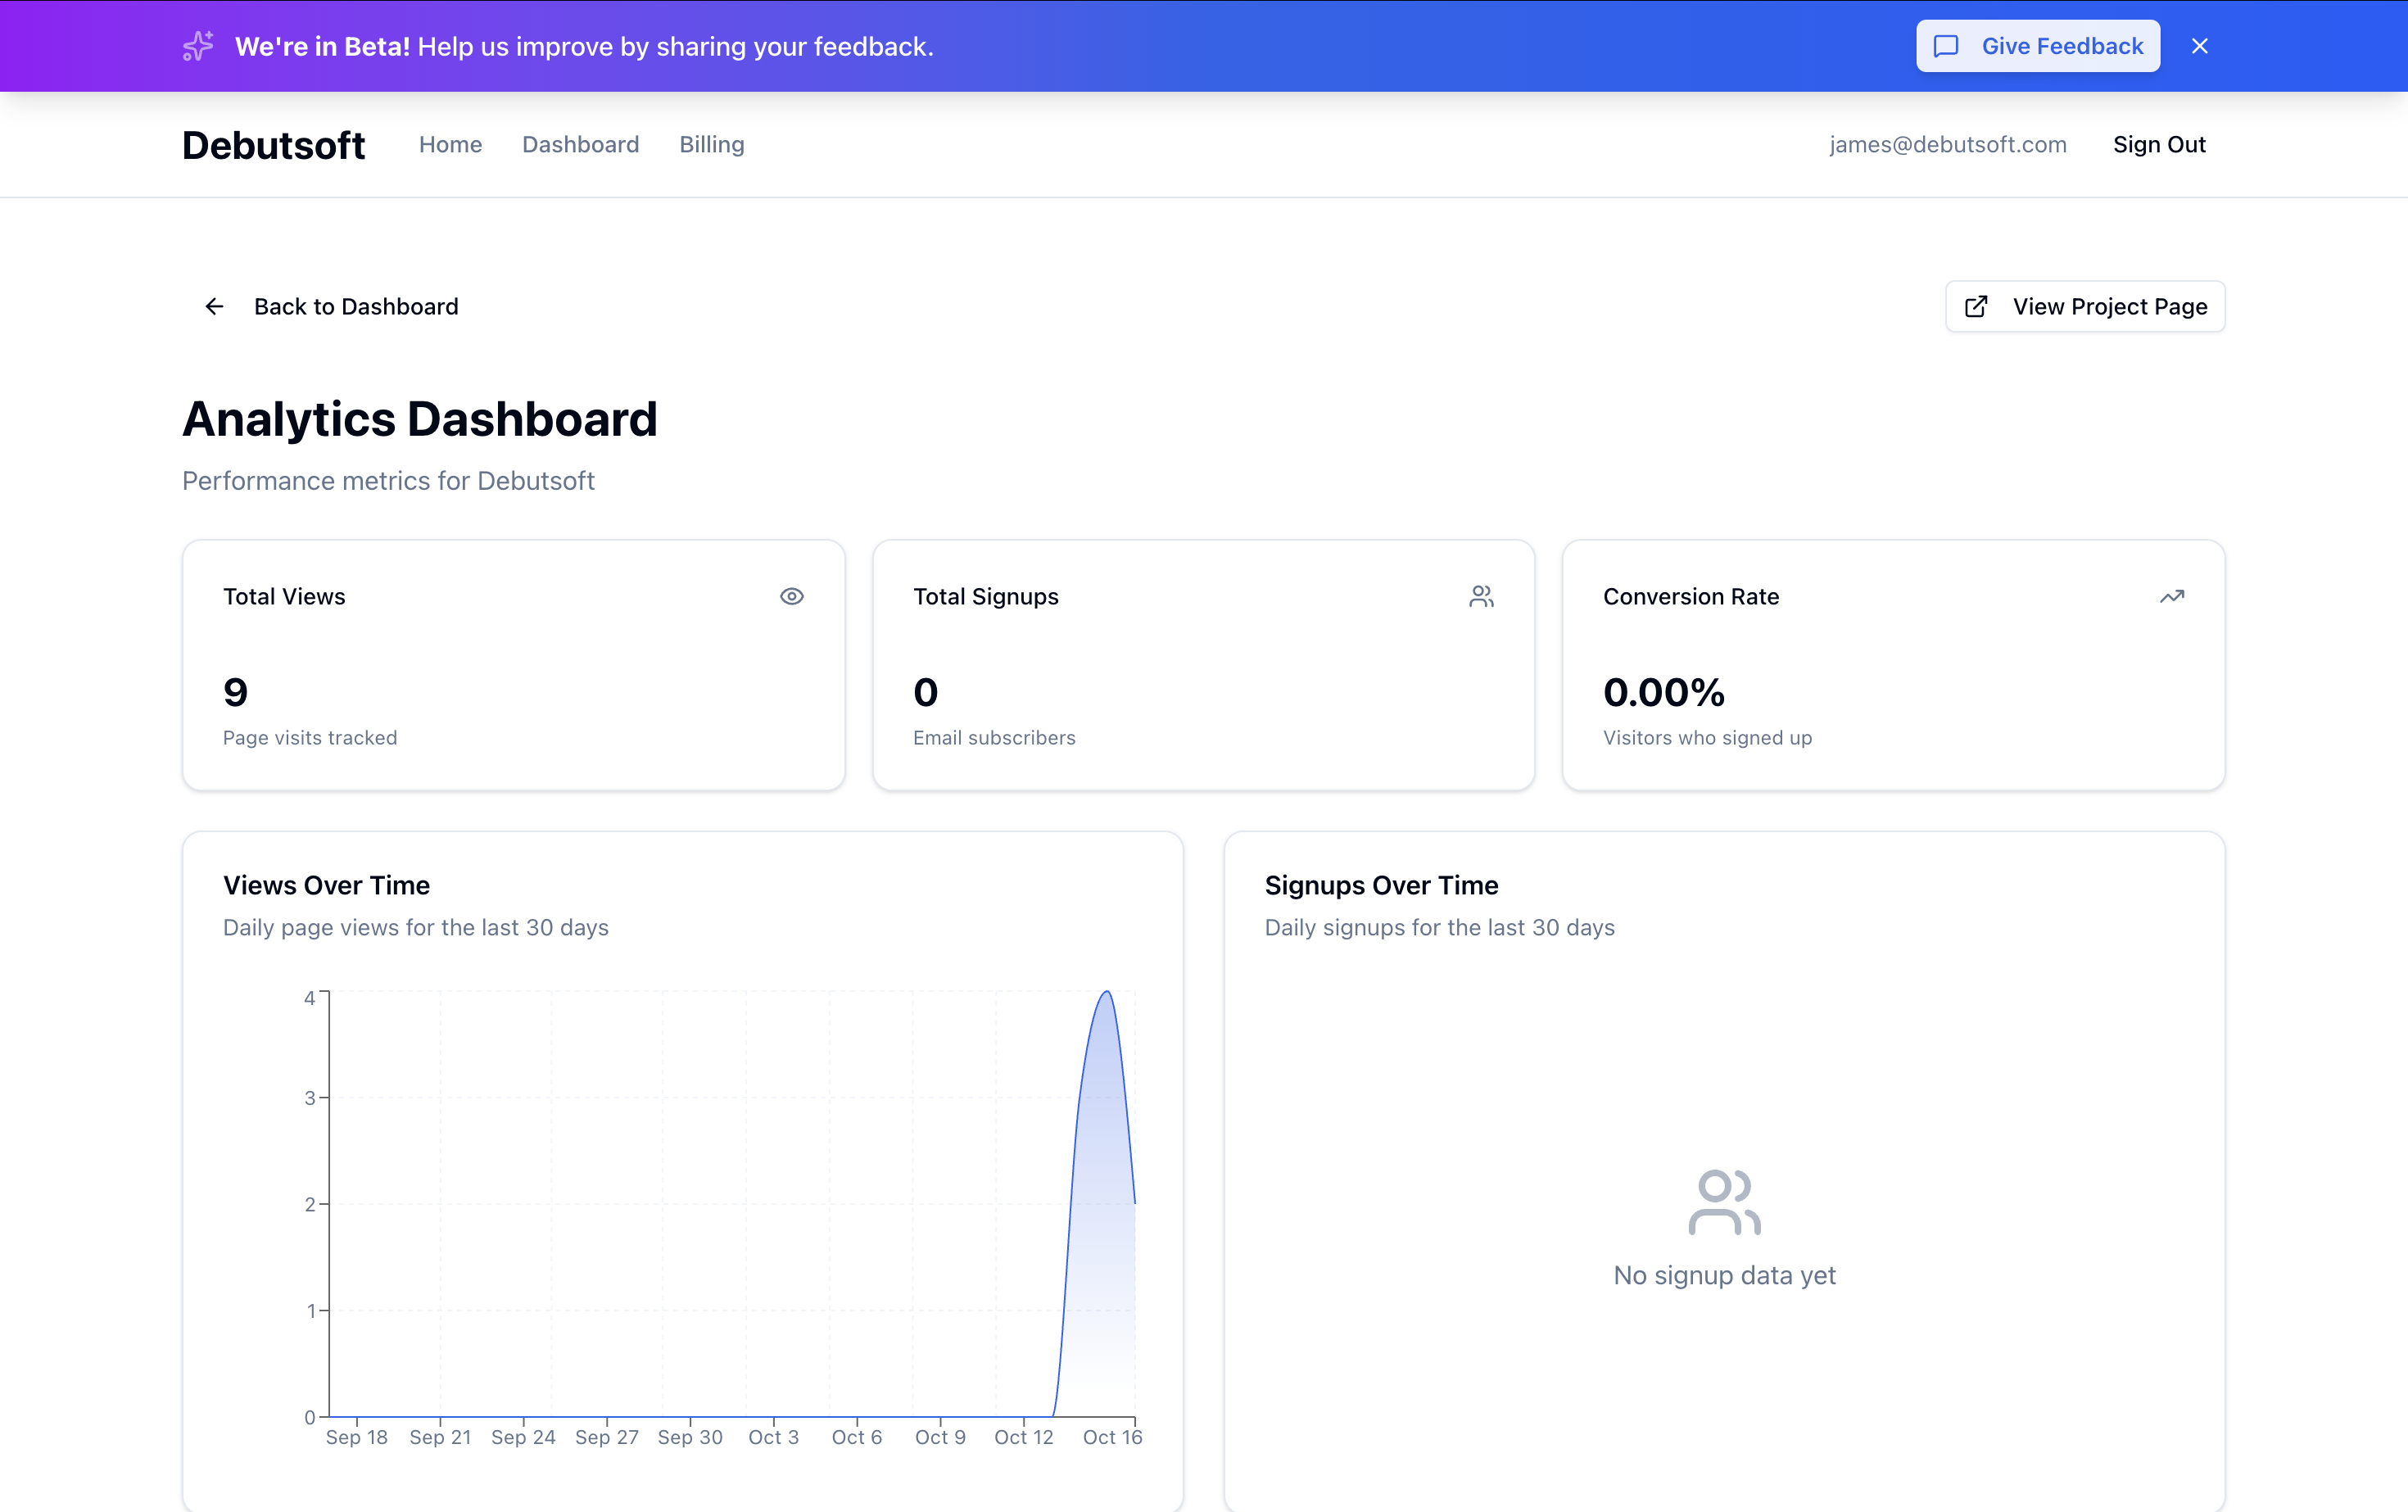This screenshot has height=1512, width=2408.
Task: Click the peak of the views chart
Action: (x=1106, y=992)
